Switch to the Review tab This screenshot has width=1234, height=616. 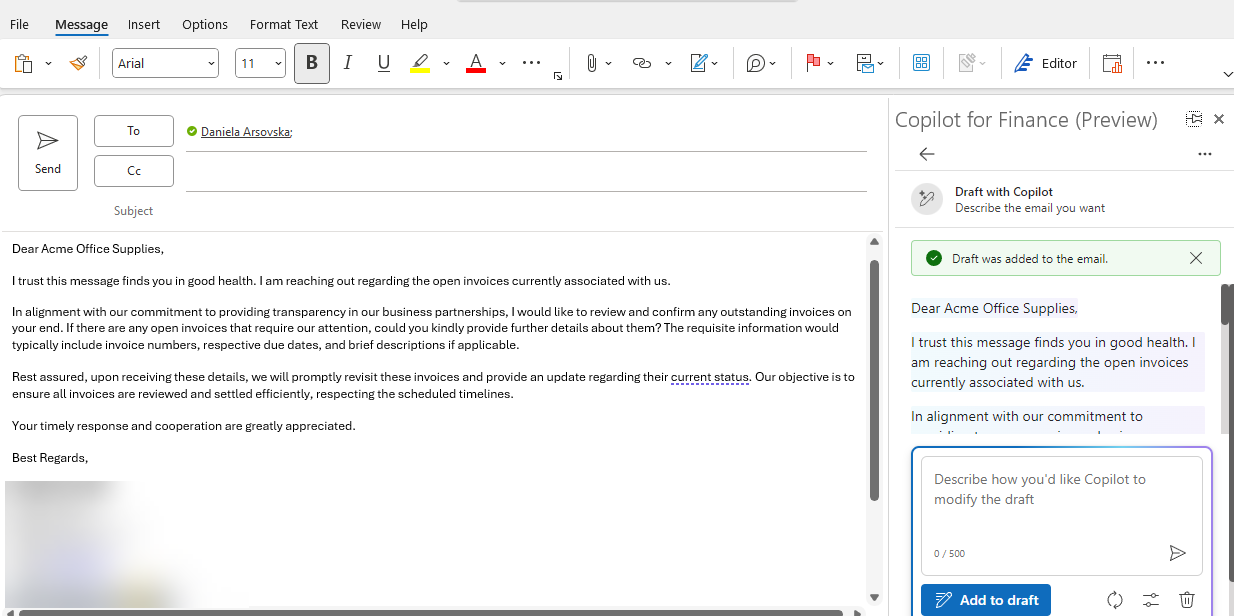(x=361, y=24)
